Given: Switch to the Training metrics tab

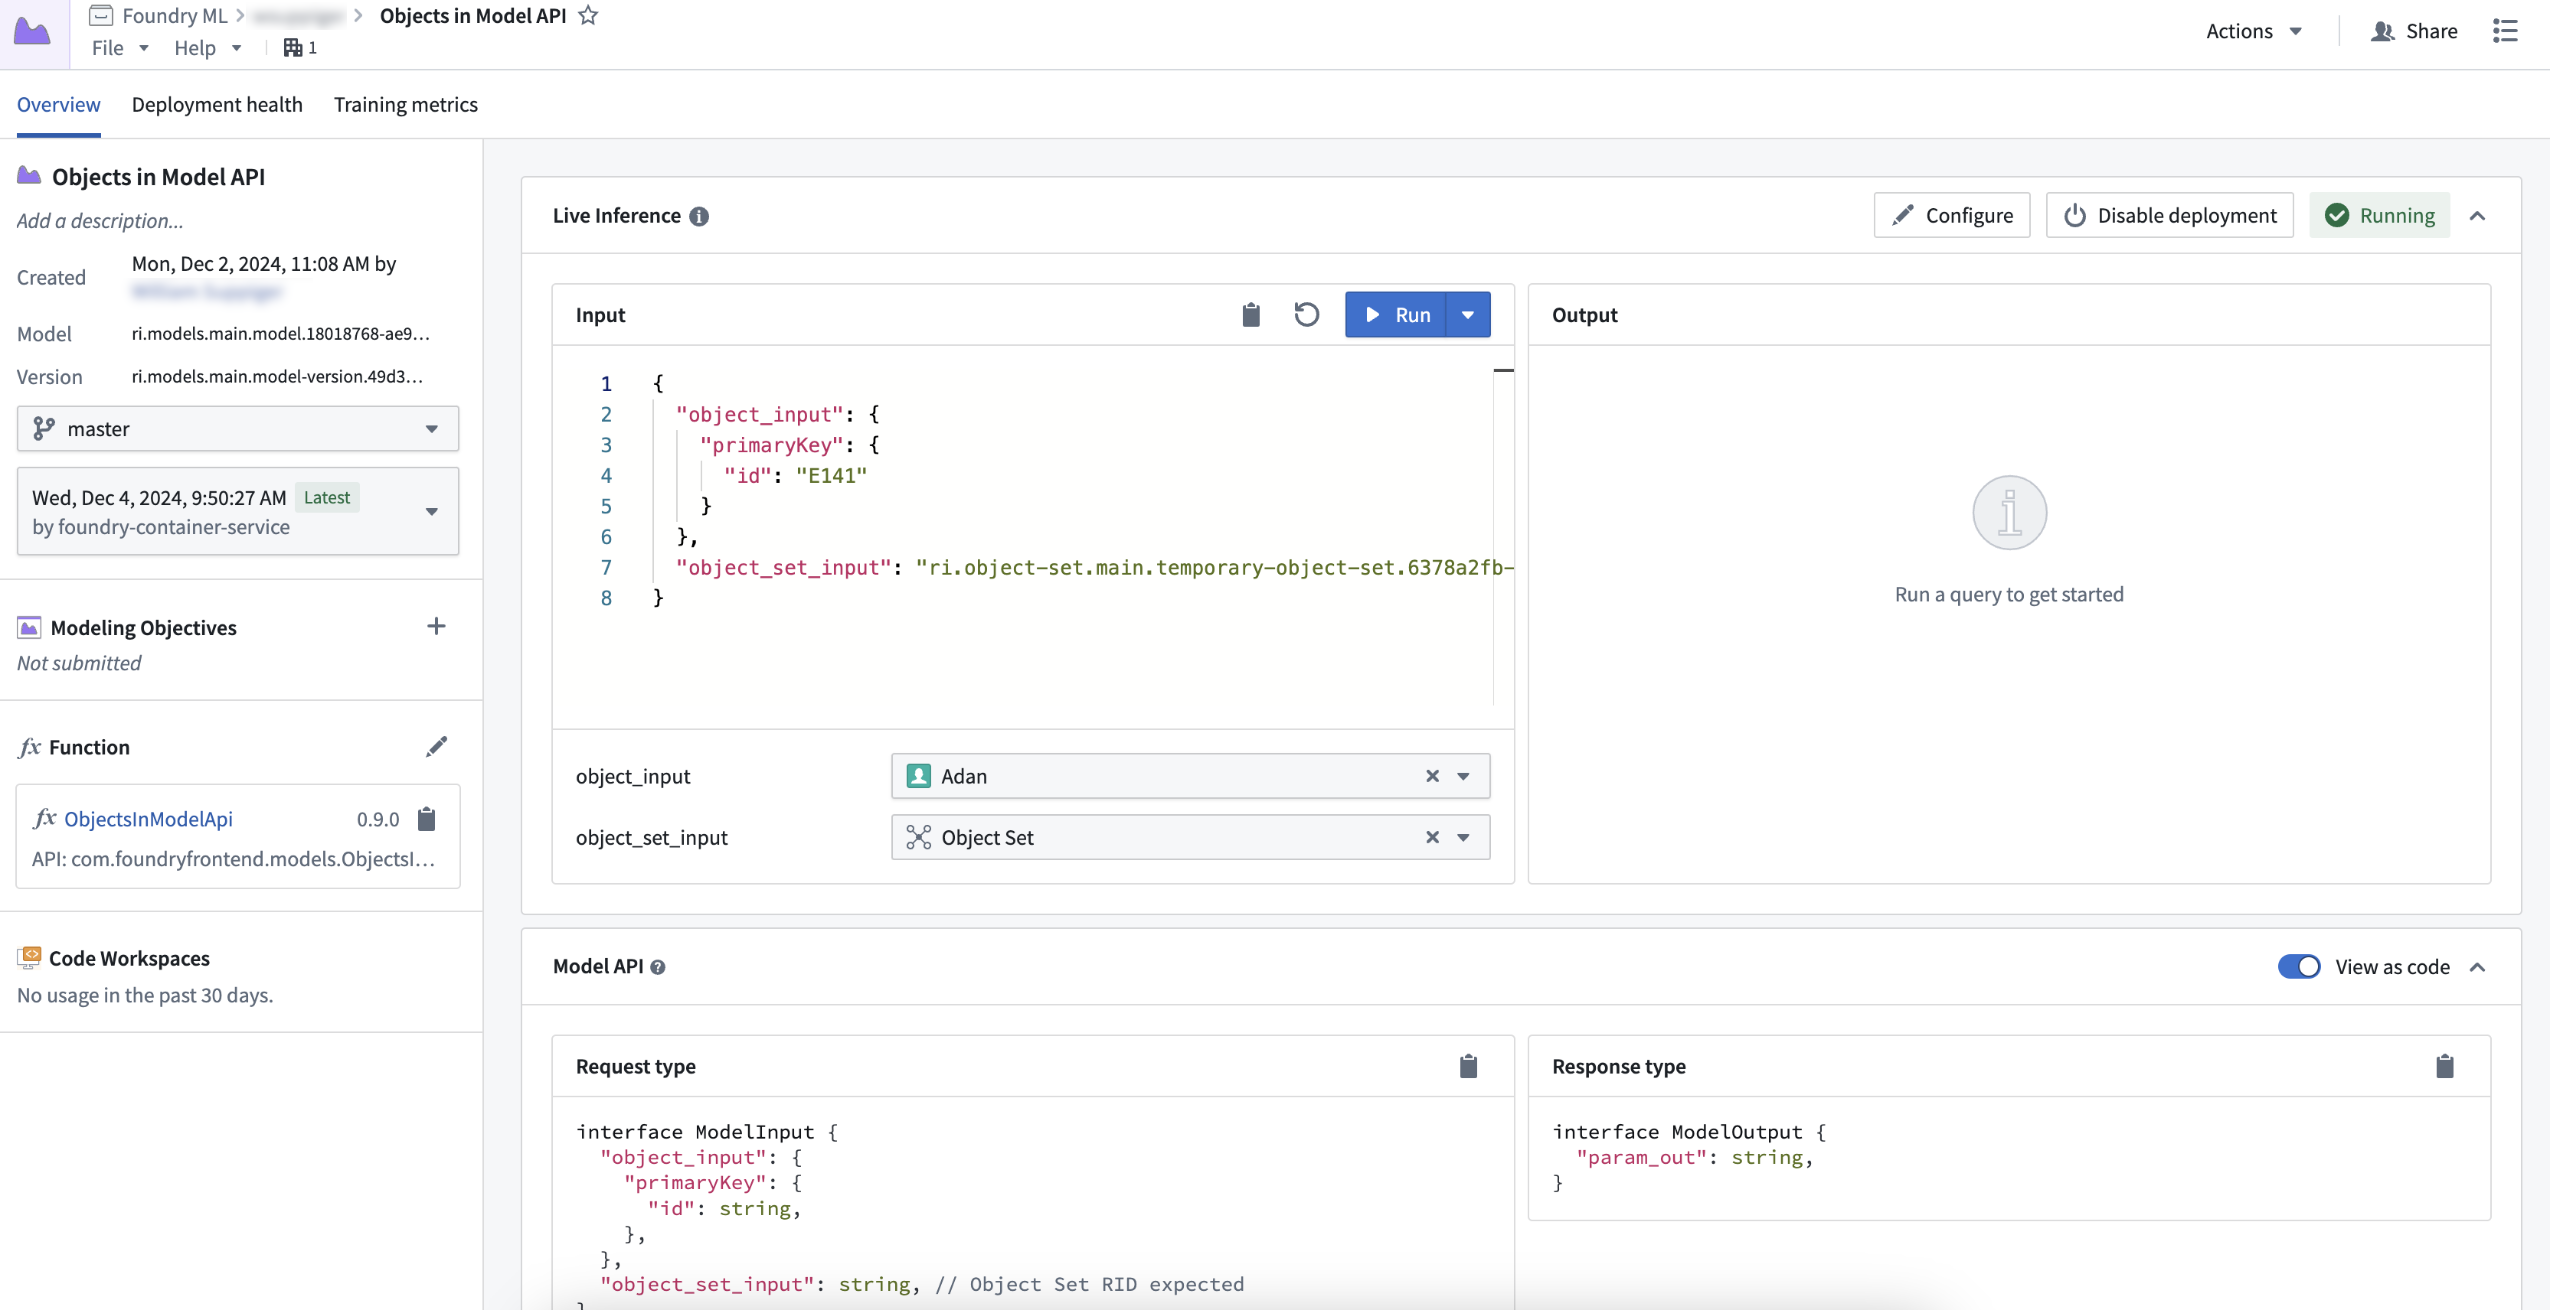Looking at the screenshot, I should [x=406, y=105].
